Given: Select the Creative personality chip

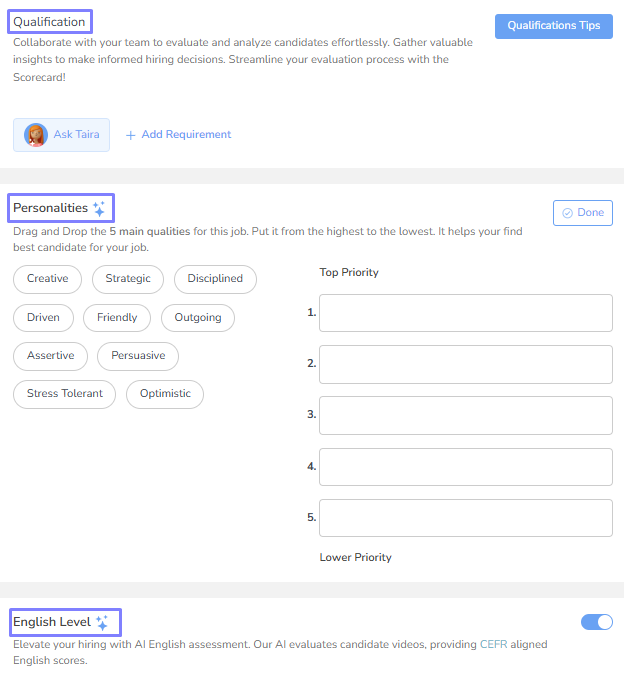Looking at the screenshot, I should [x=47, y=279].
